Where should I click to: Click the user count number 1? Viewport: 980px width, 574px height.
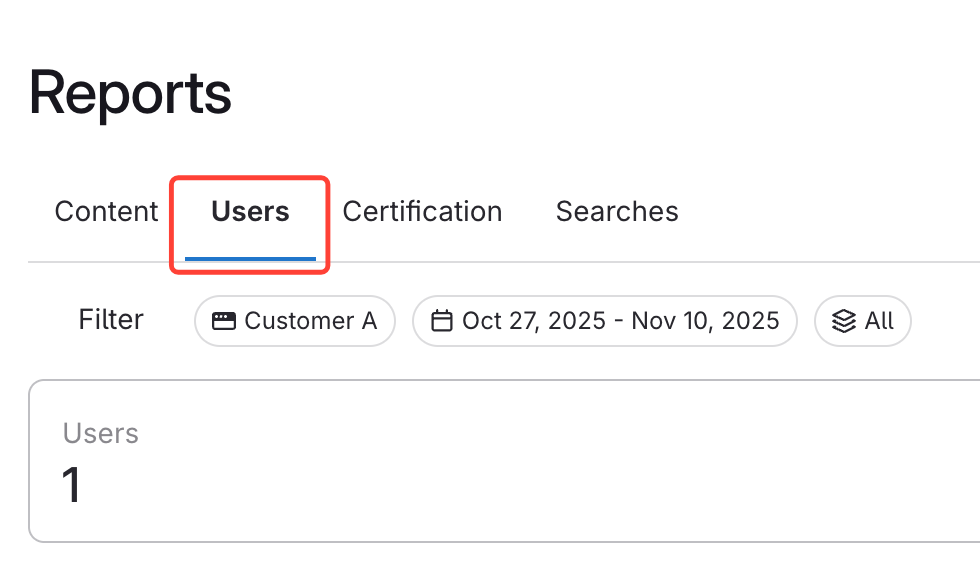[72, 486]
